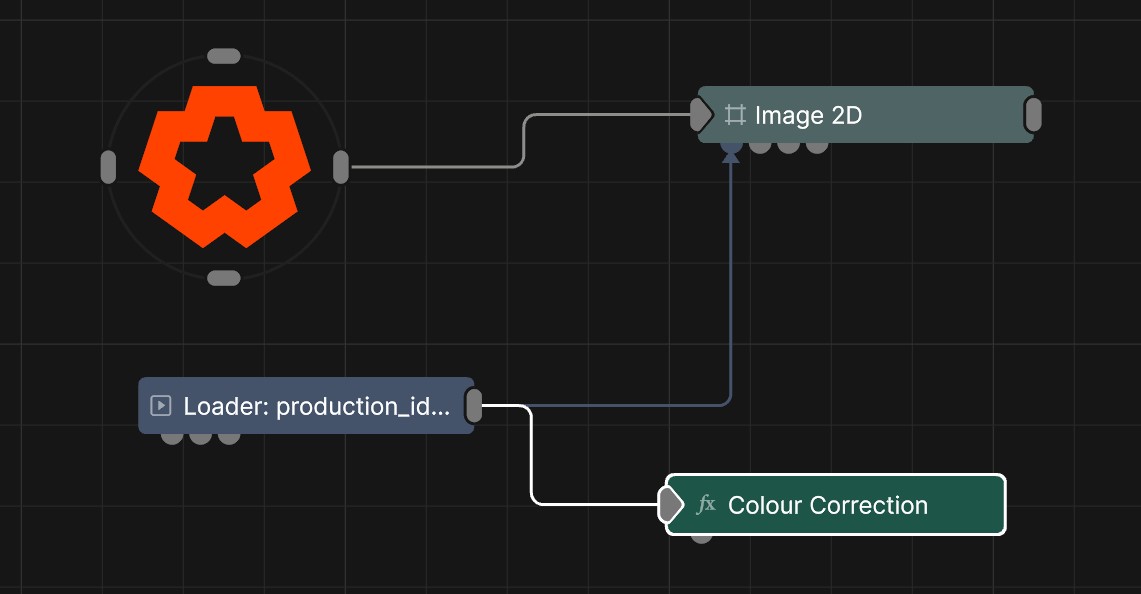Select the root node's left connector port

point(109,167)
